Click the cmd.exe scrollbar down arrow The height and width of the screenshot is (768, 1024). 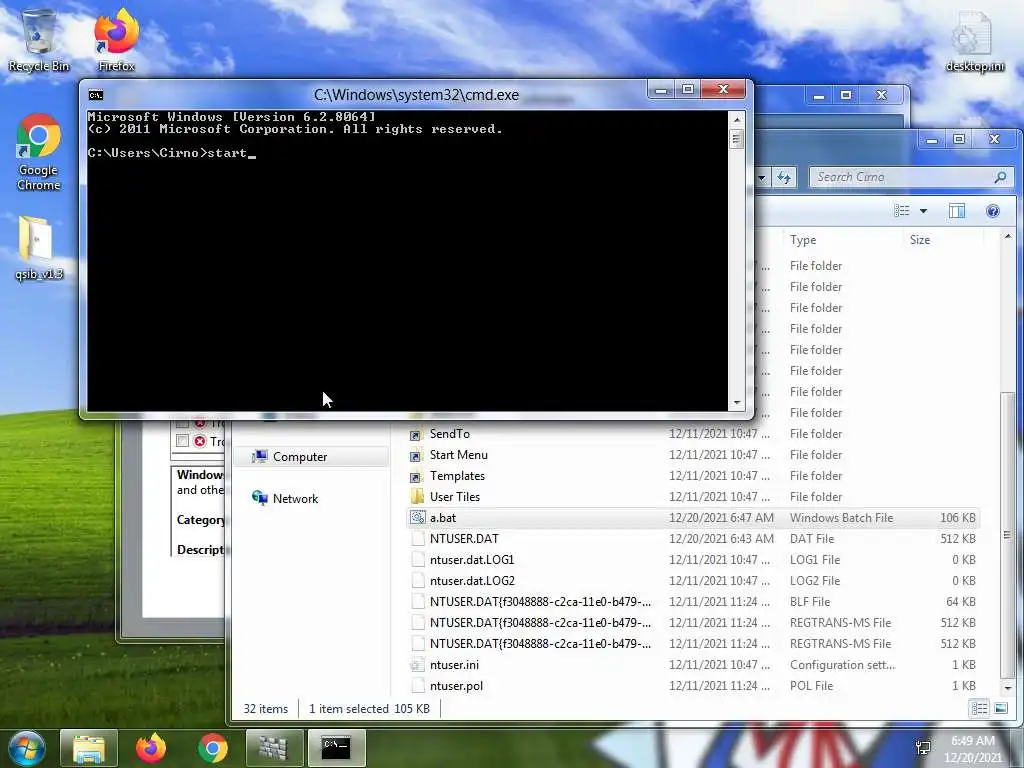737,403
